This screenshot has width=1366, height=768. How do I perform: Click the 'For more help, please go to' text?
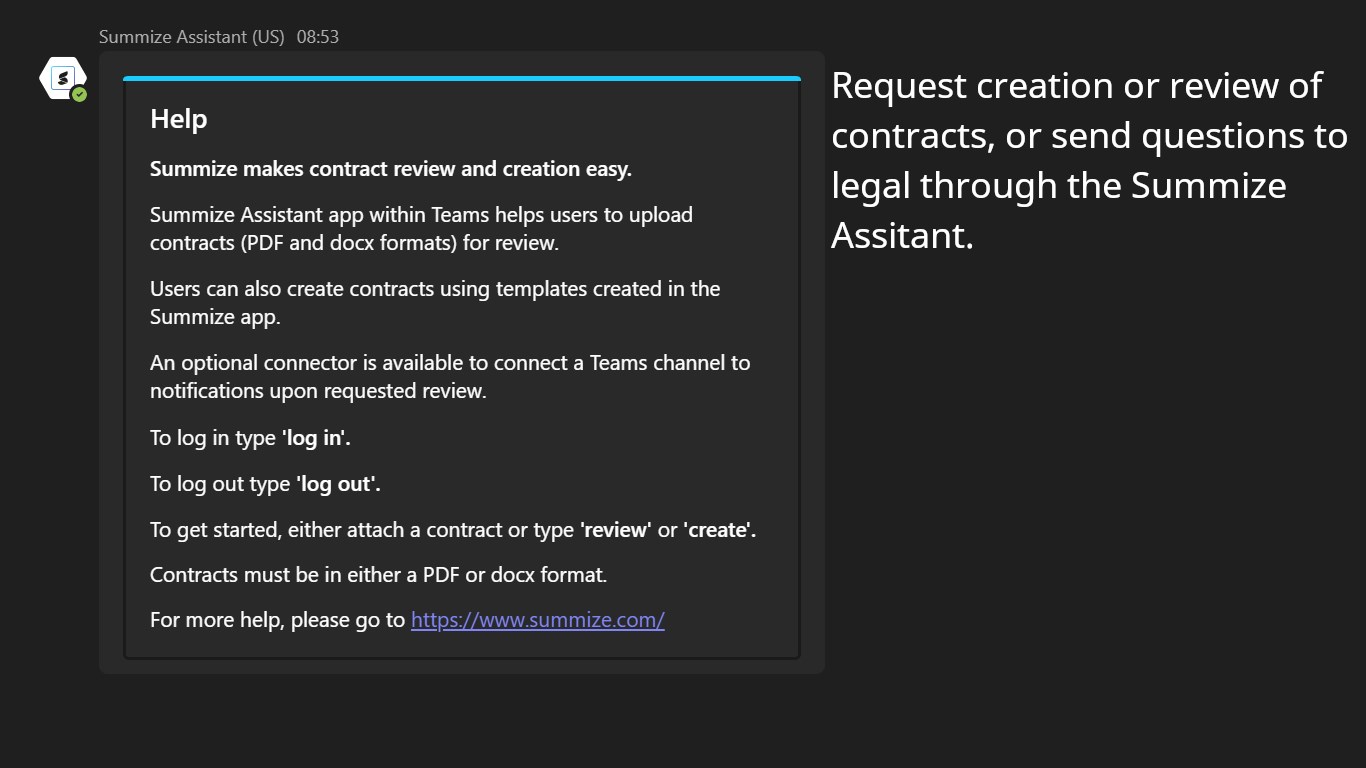[277, 620]
